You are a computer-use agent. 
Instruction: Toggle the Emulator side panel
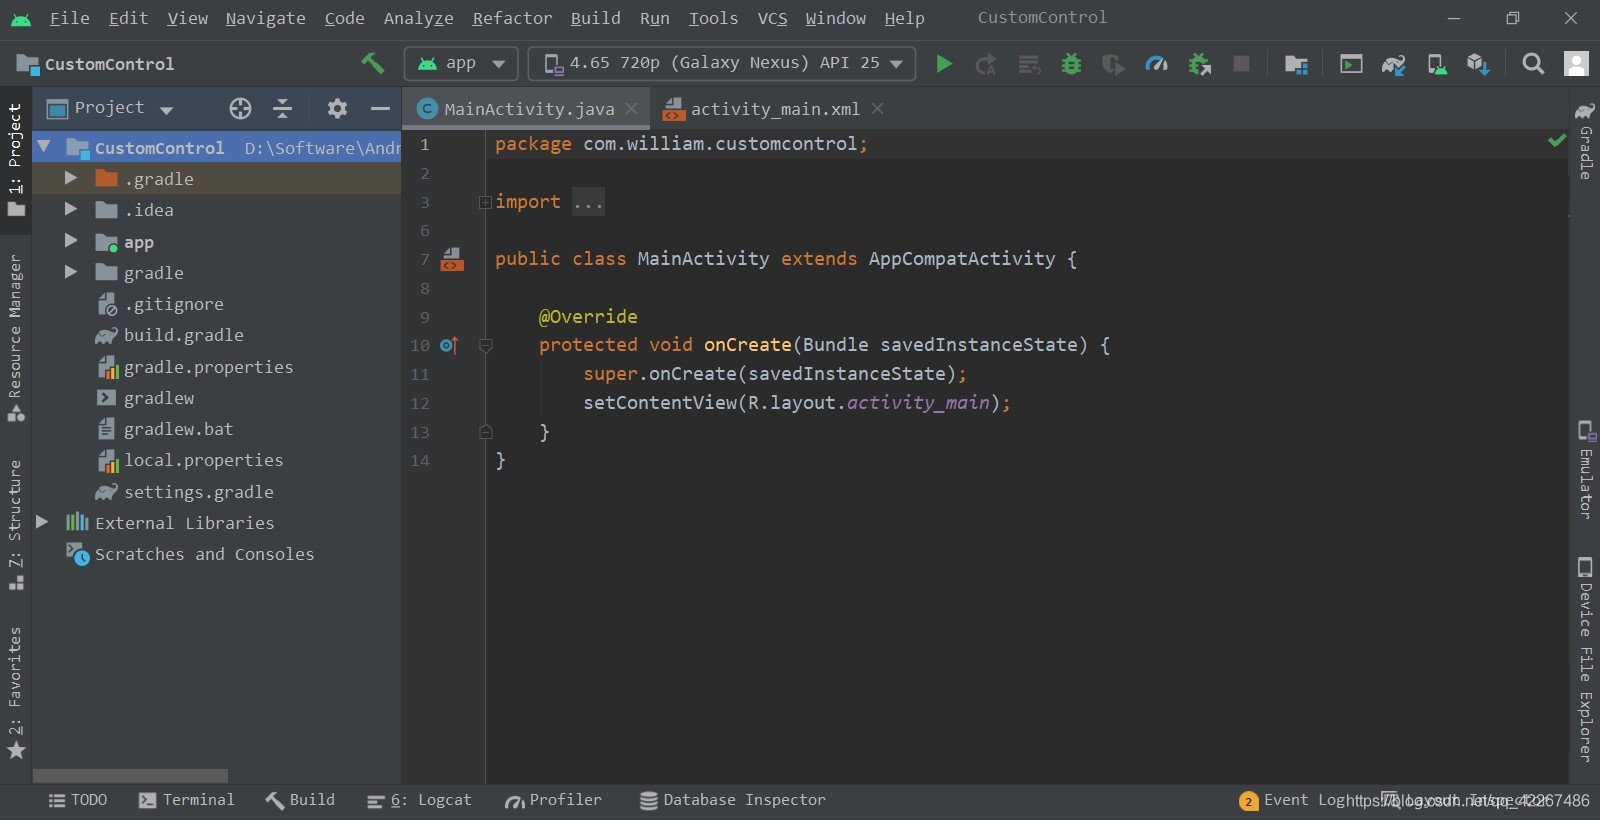(x=1585, y=469)
